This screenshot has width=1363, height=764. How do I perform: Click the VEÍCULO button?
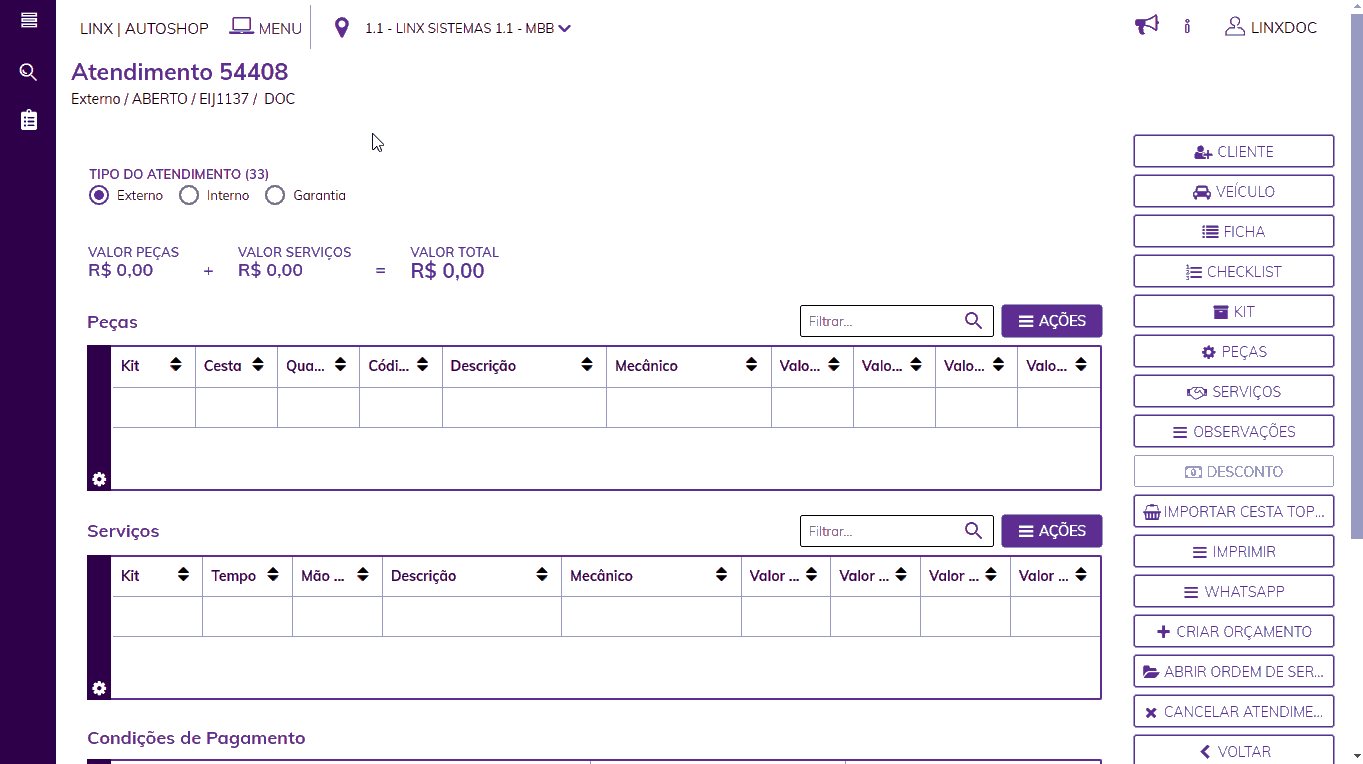pos(1233,191)
